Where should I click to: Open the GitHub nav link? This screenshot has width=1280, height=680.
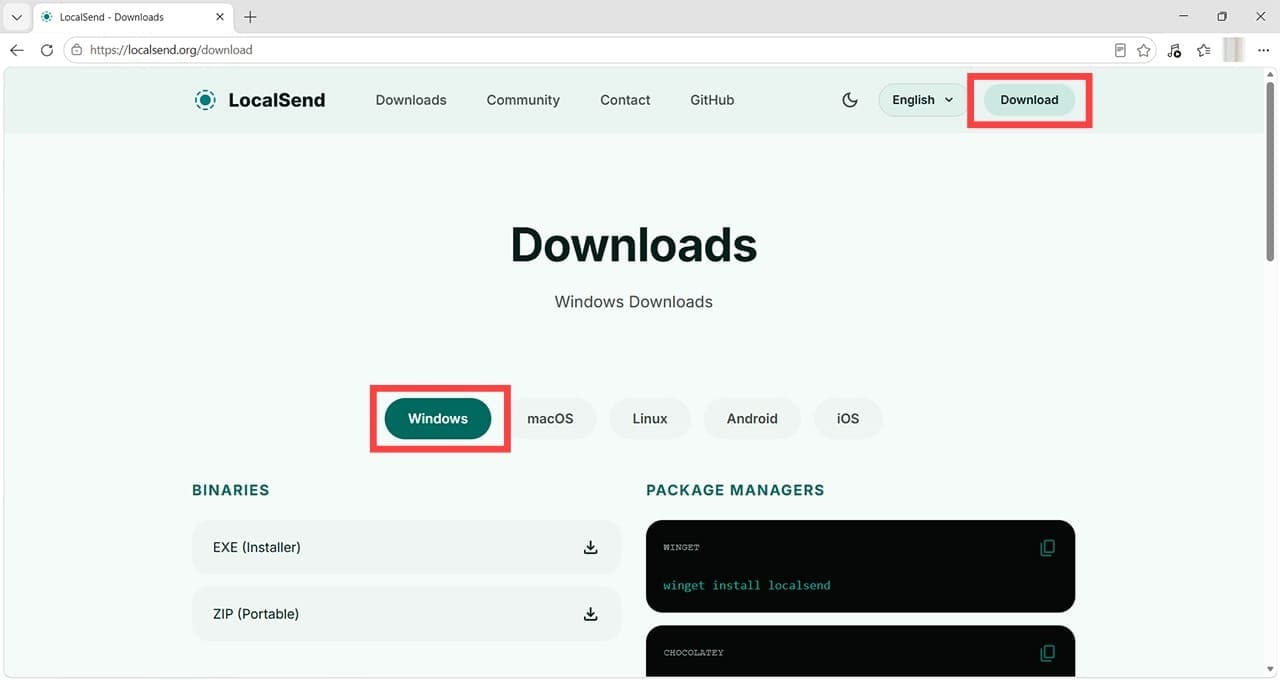tap(712, 100)
